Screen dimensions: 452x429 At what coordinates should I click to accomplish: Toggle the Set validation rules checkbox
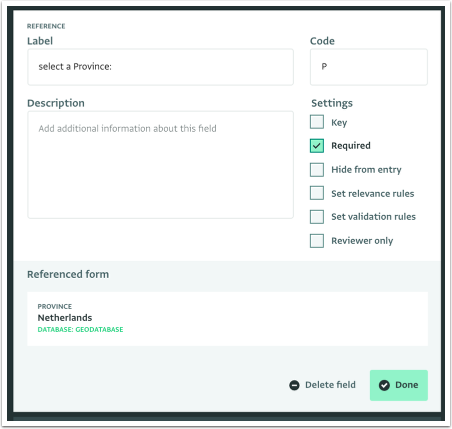click(x=317, y=217)
